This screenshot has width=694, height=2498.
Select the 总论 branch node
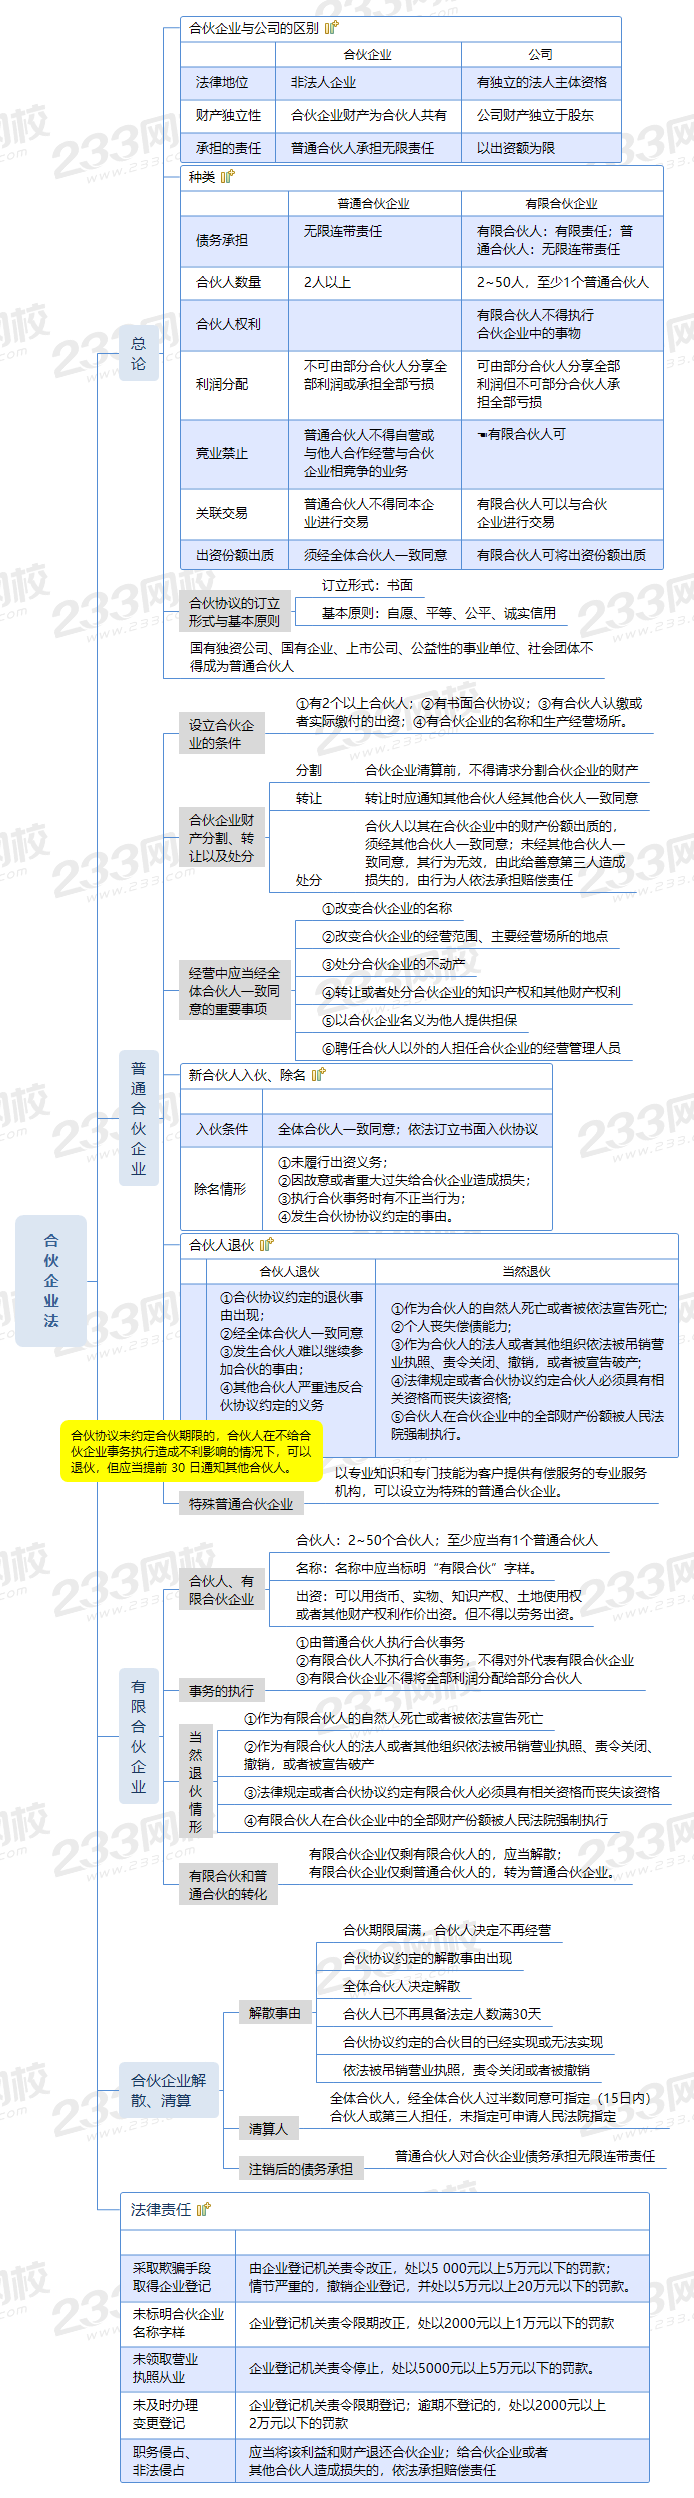point(139,353)
